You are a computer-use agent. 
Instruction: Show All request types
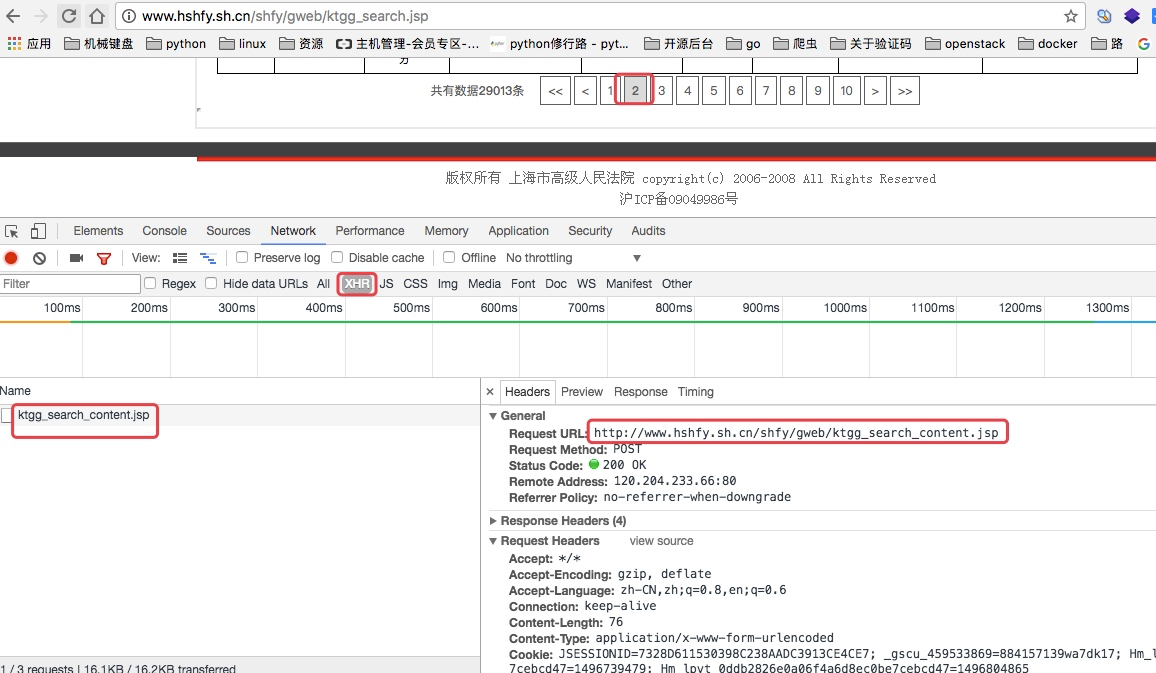click(324, 284)
